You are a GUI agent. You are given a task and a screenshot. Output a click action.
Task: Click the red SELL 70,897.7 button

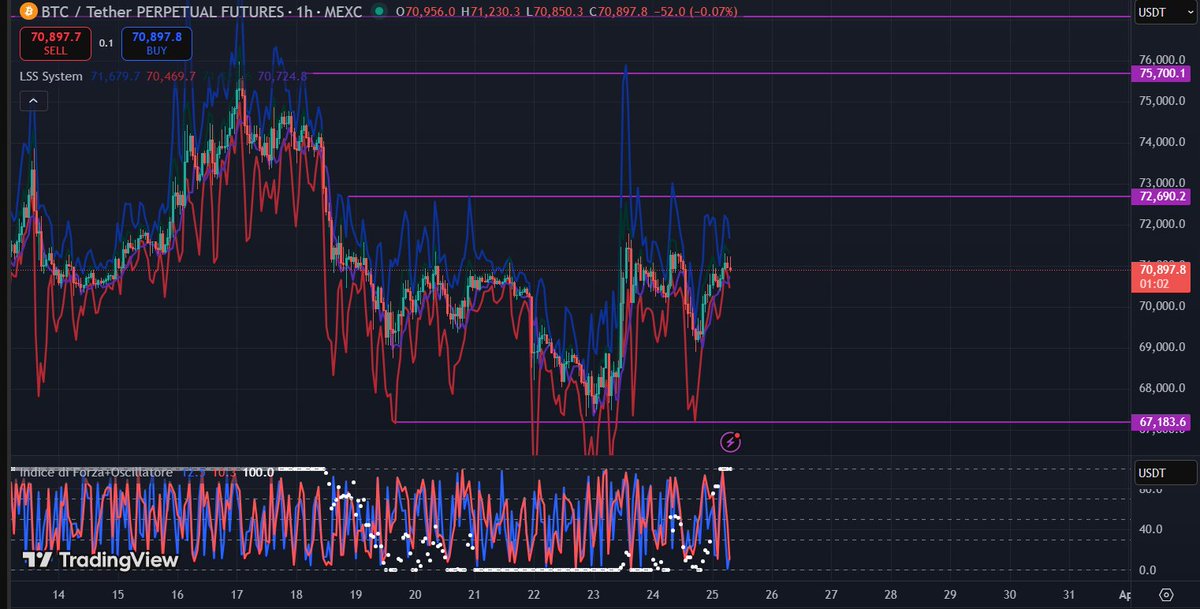56,43
